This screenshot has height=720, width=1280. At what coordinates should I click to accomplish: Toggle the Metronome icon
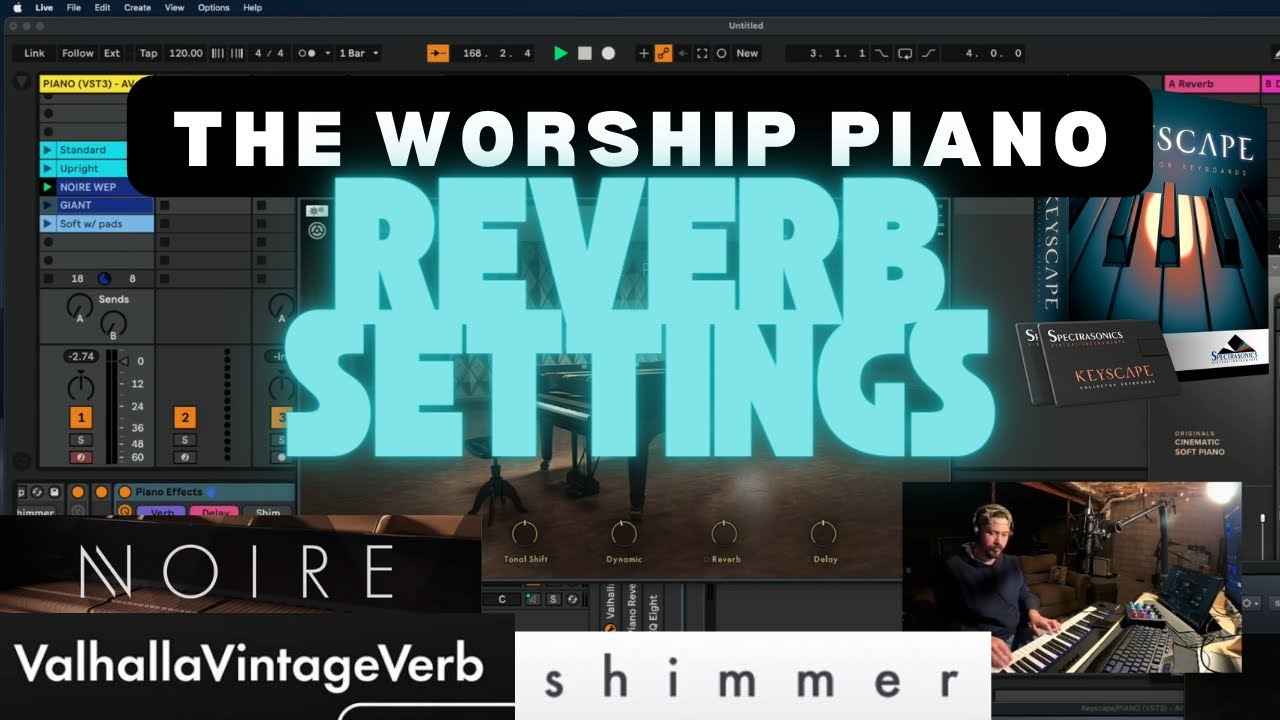pos(308,53)
